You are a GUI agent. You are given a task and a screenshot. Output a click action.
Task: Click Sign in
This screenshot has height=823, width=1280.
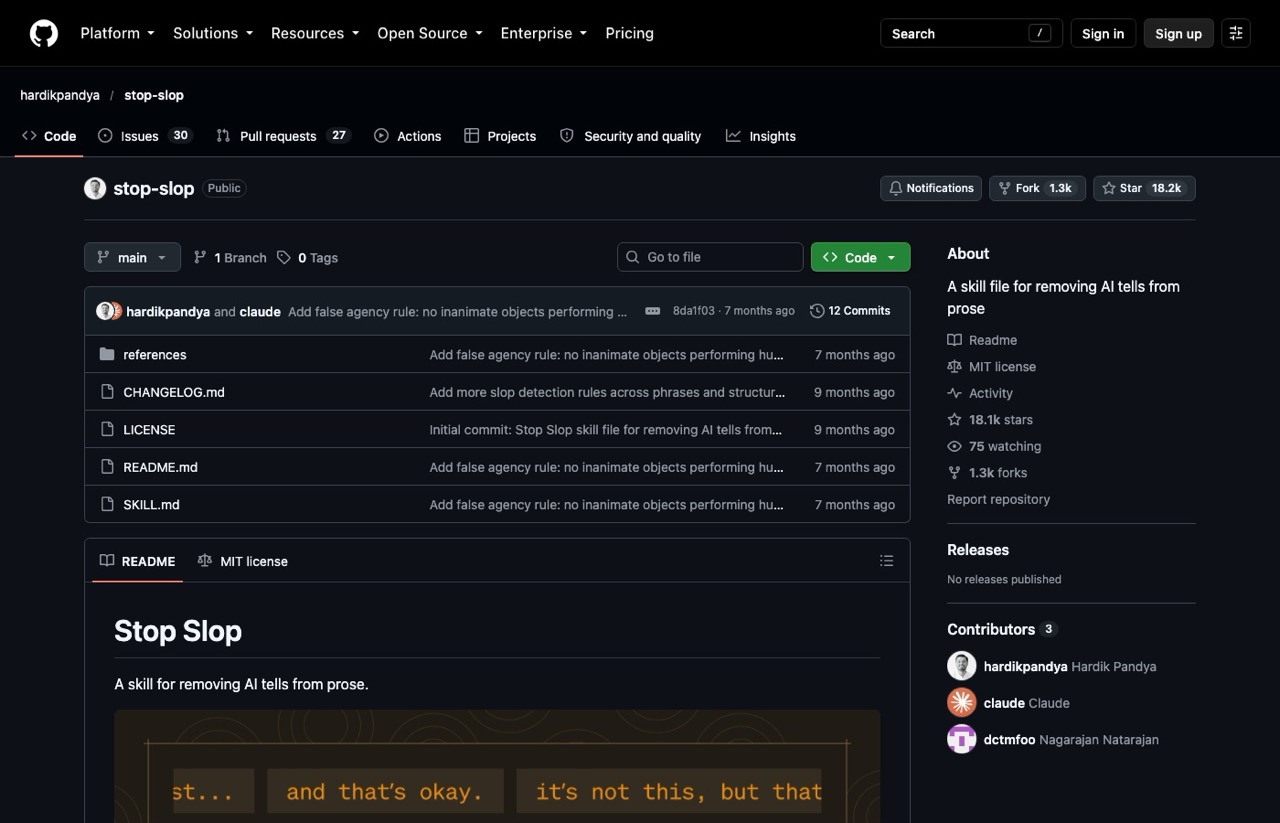coord(1103,33)
